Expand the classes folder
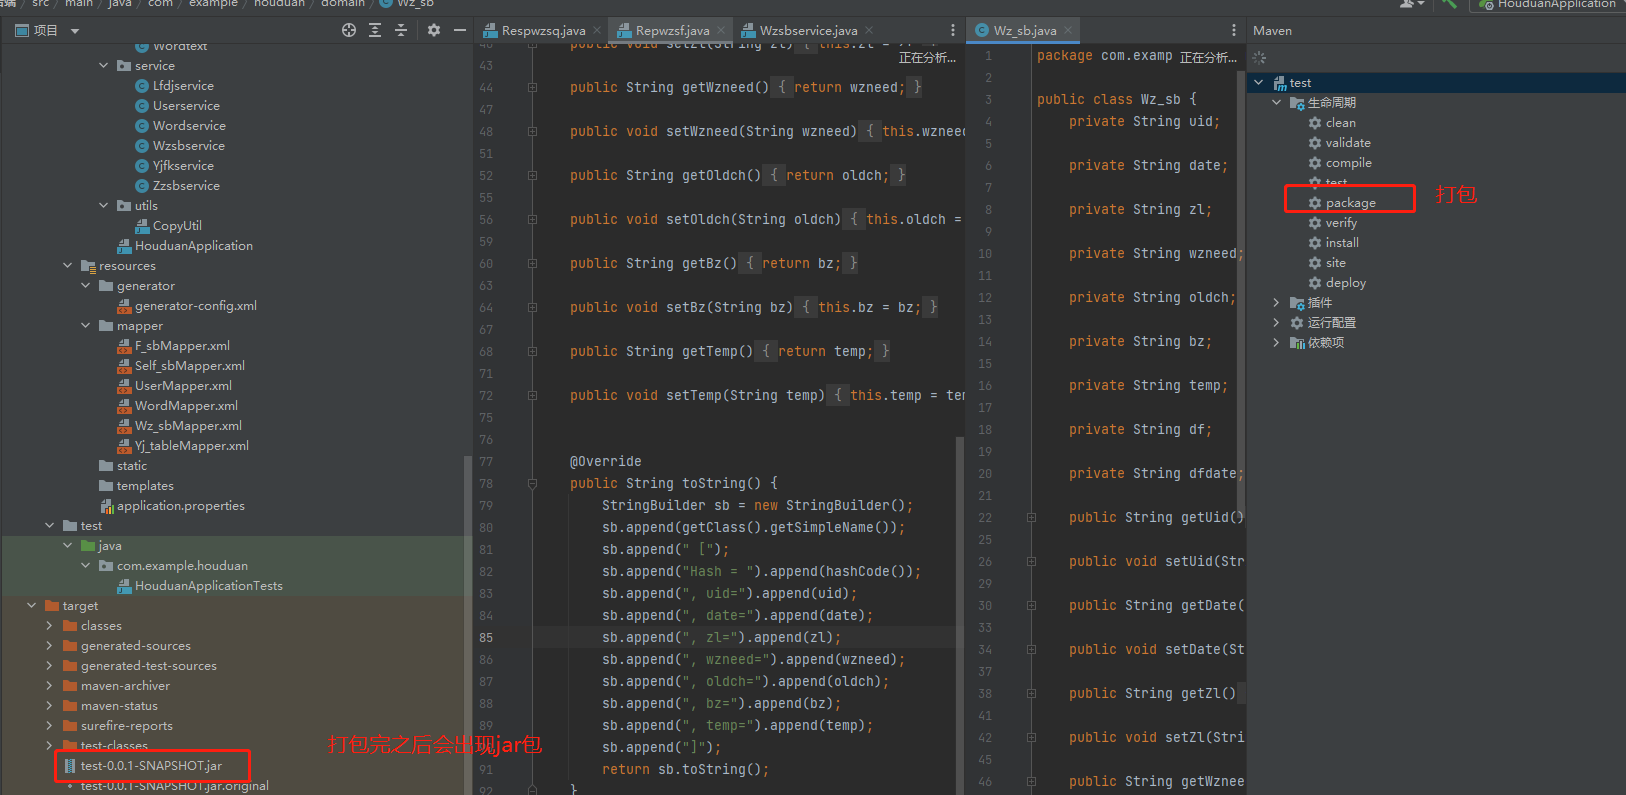 (50, 626)
